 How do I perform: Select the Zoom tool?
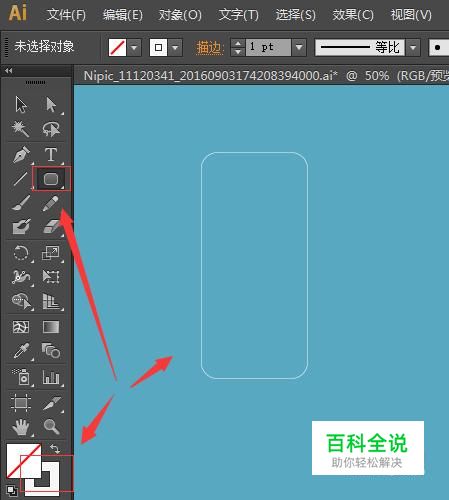(51, 427)
